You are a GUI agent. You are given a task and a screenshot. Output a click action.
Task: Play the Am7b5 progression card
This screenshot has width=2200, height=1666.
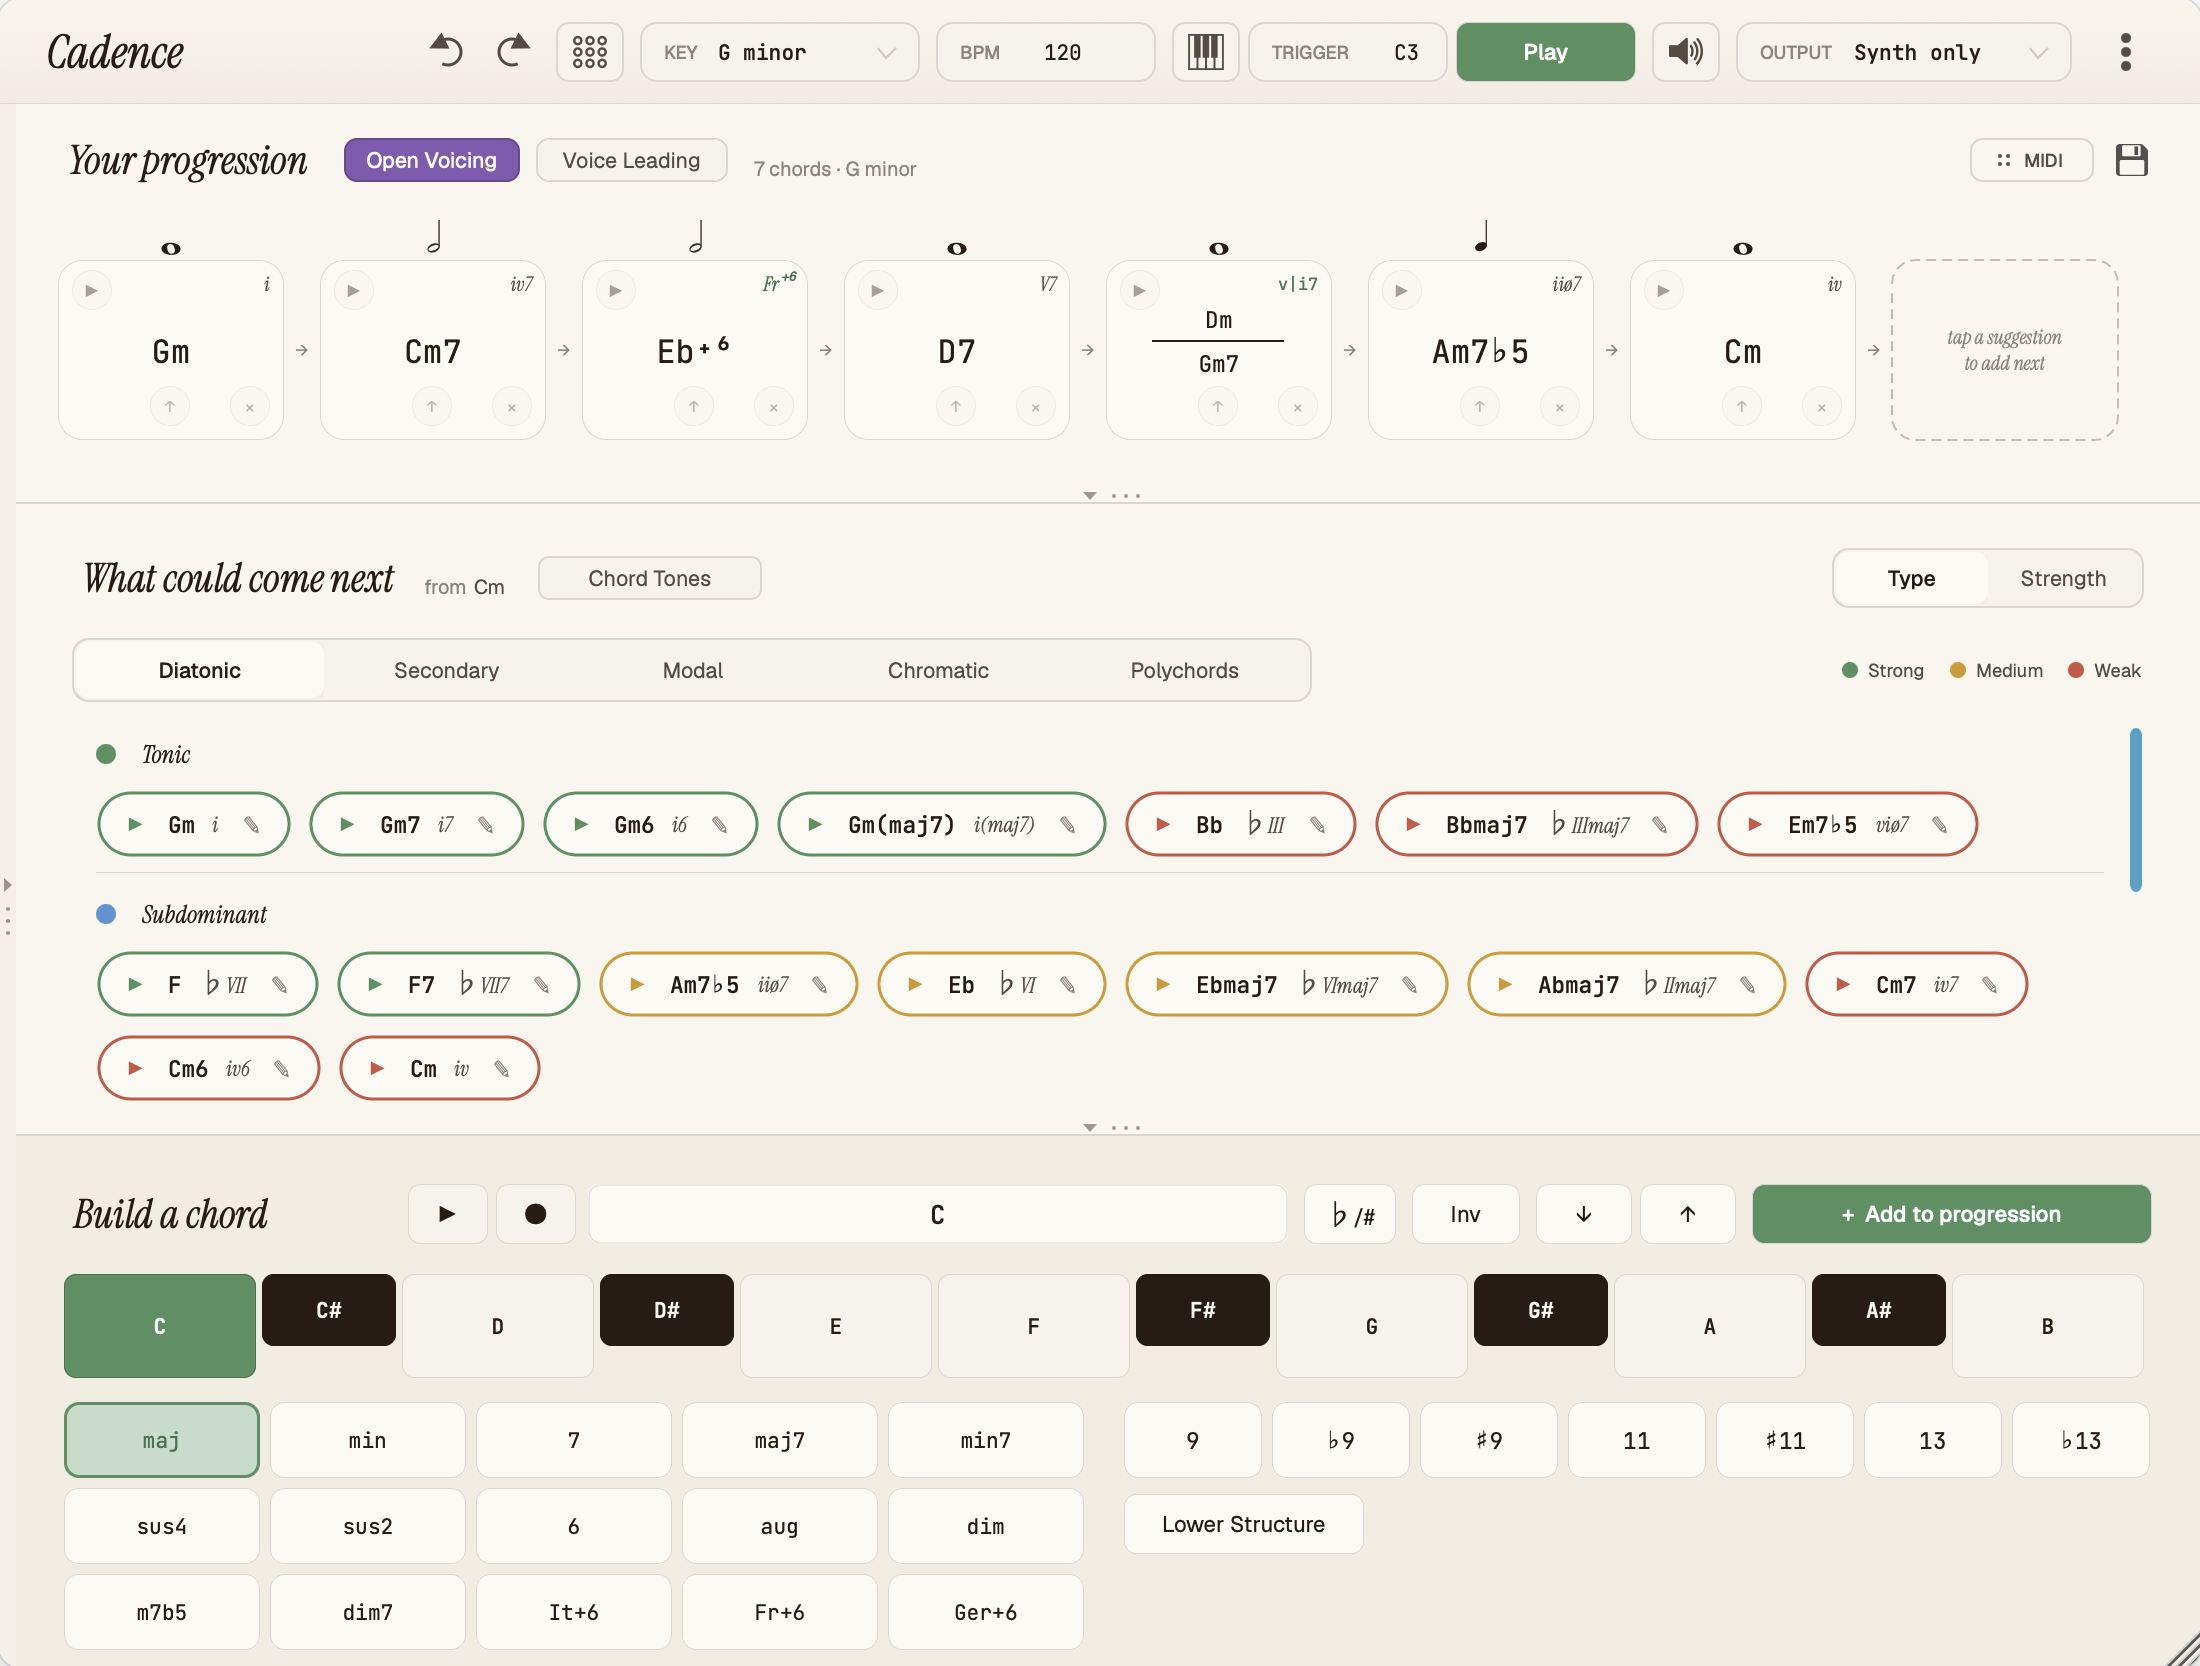(x=1402, y=291)
